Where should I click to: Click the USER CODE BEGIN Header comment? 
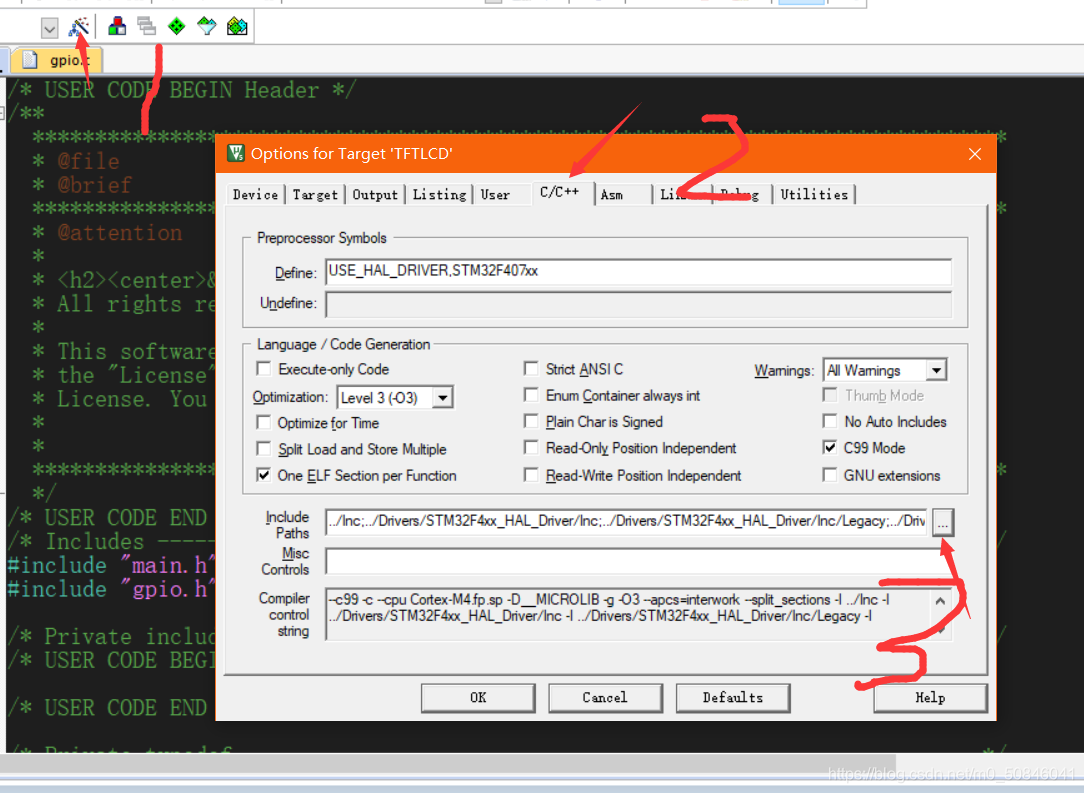[182, 90]
